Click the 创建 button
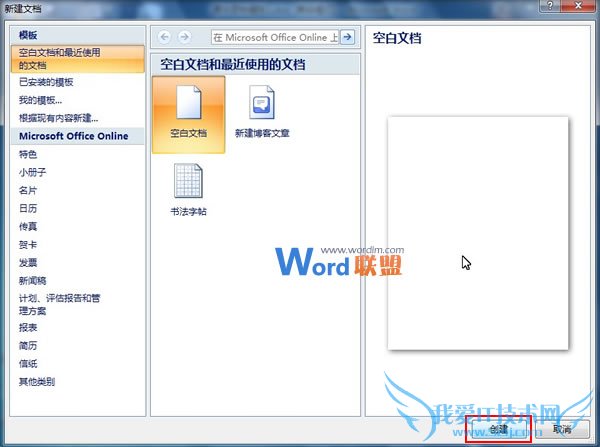Viewport: 600px width, 447px height. (x=499, y=429)
